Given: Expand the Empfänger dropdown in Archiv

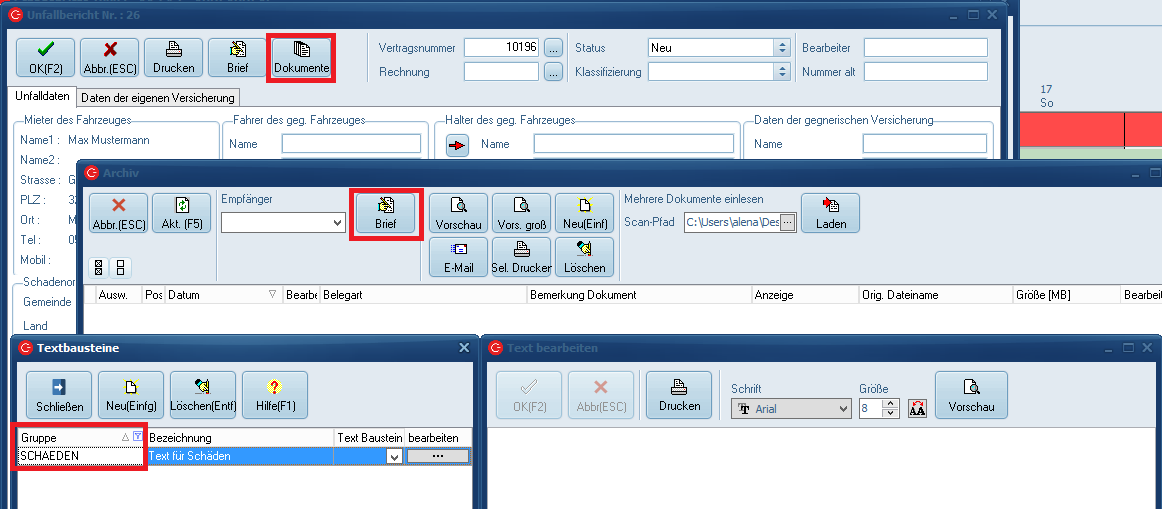Looking at the screenshot, I should pos(337,223).
